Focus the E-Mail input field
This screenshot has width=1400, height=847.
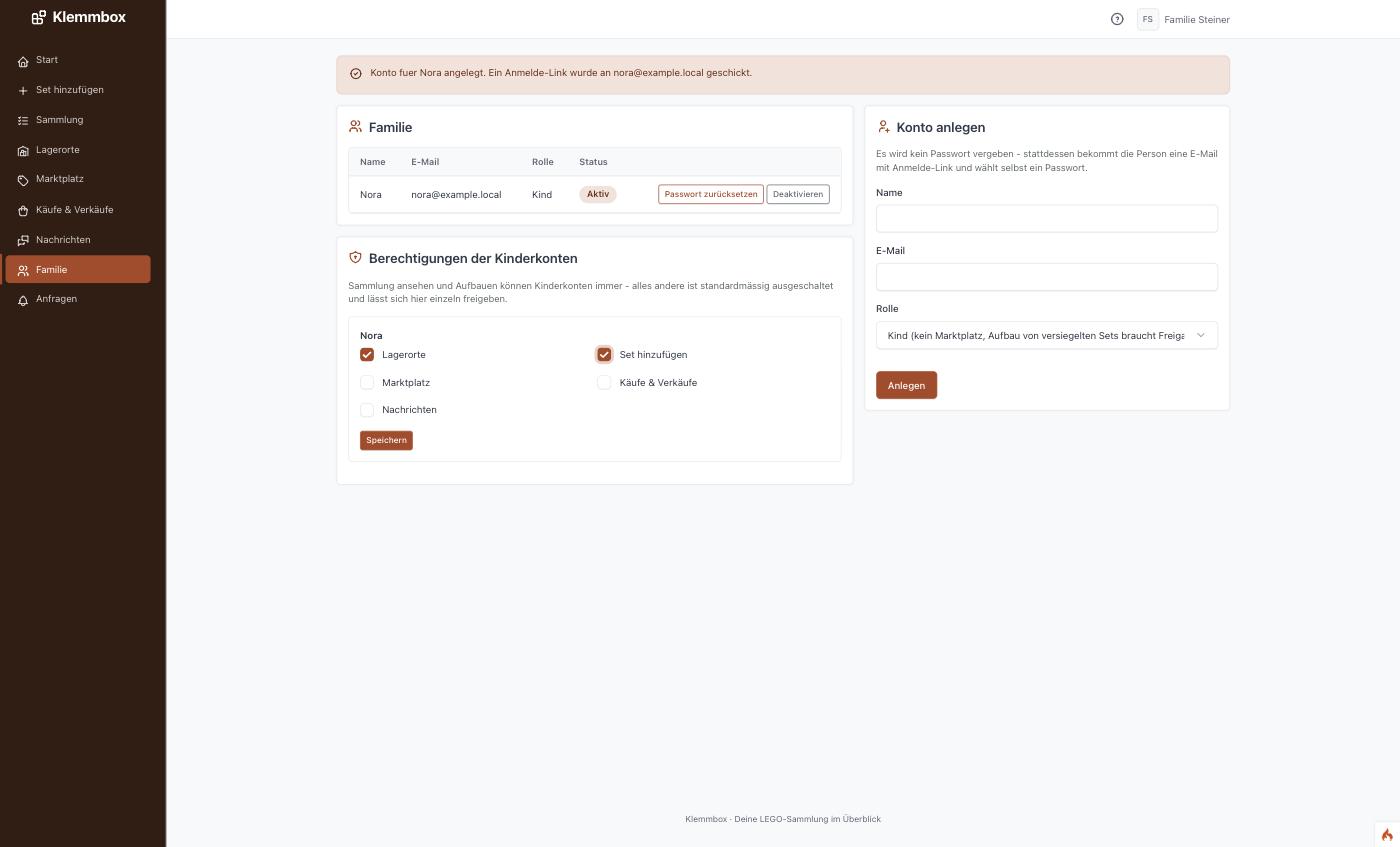pyautogui.click(x=1047, y=277)
